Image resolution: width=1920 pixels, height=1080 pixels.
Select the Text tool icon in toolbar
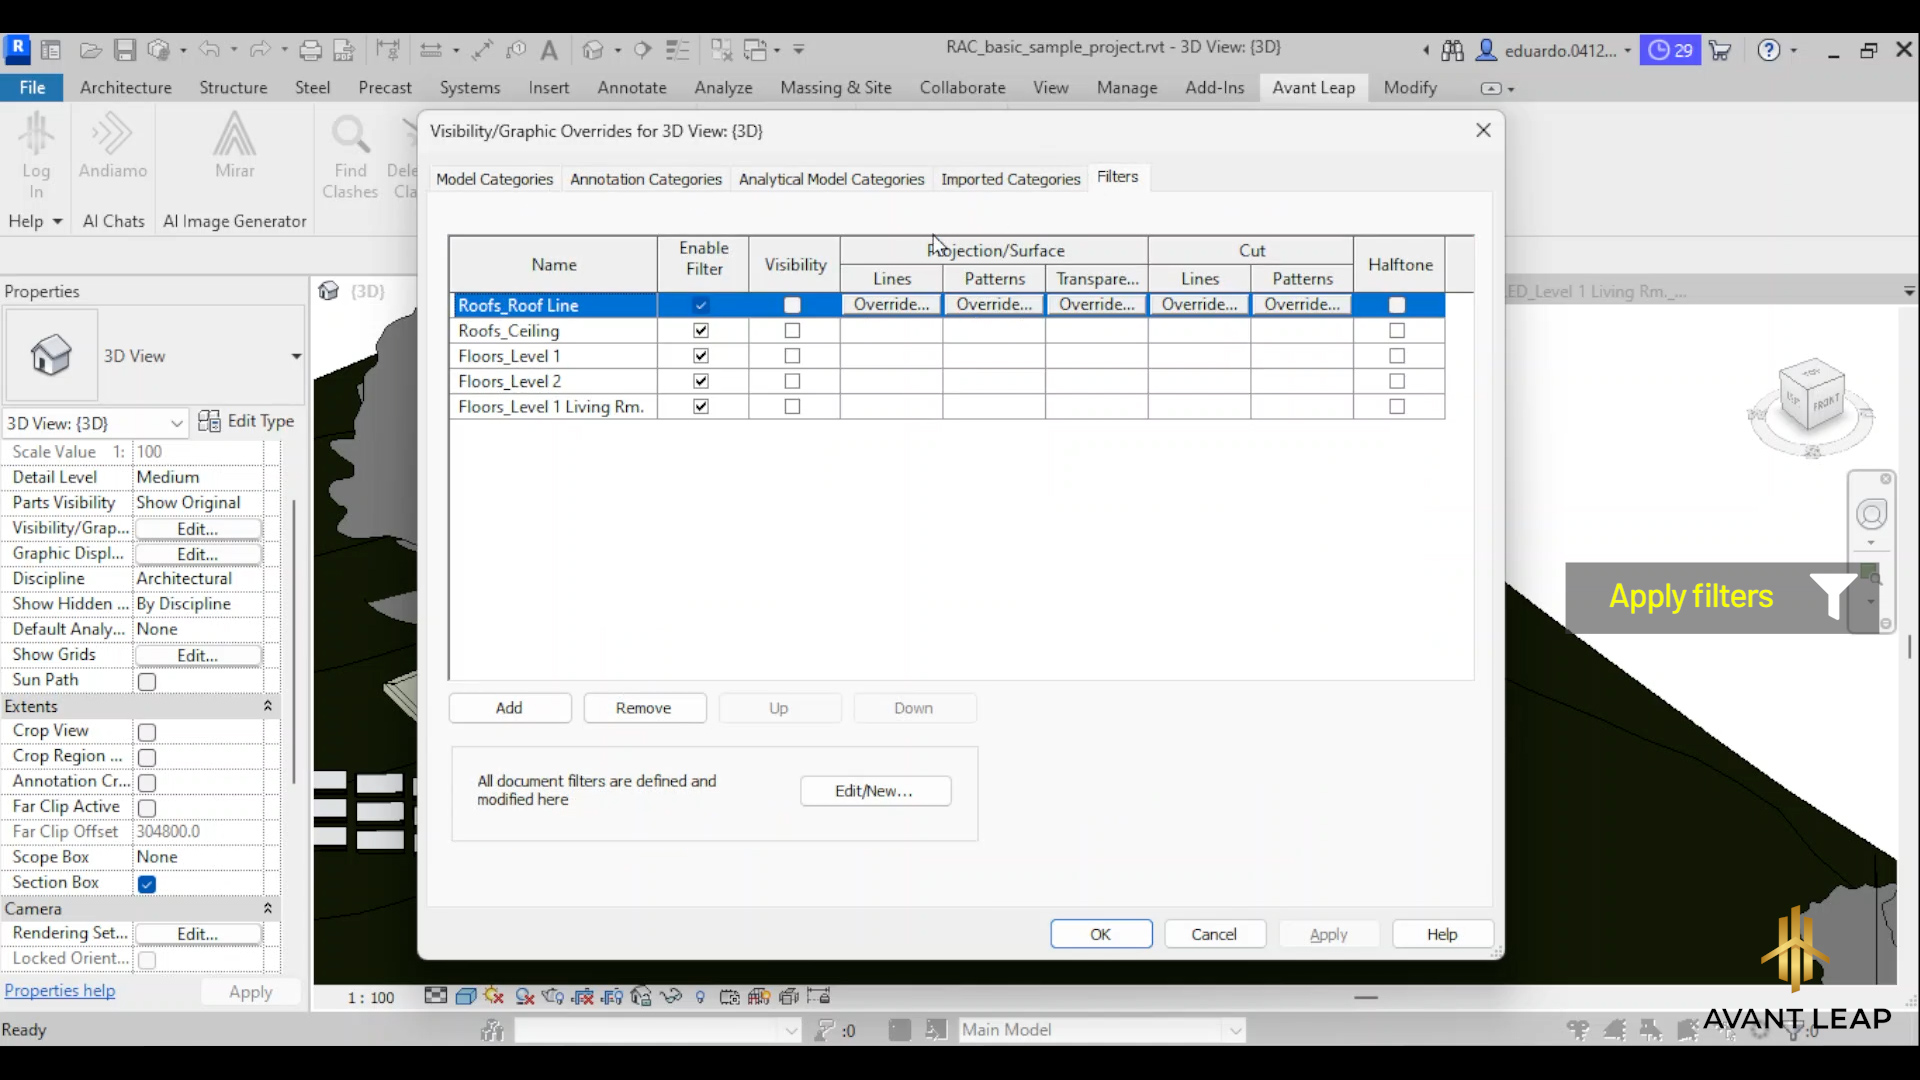[549, 49]
